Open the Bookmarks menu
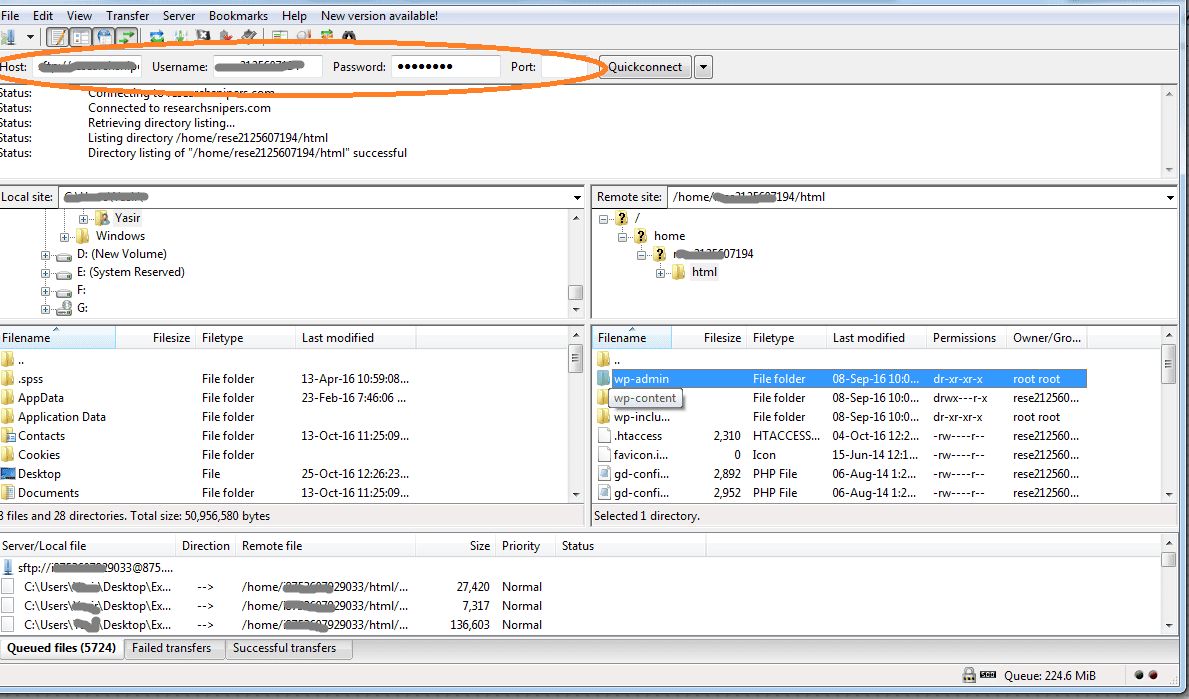 coord(237,16)
